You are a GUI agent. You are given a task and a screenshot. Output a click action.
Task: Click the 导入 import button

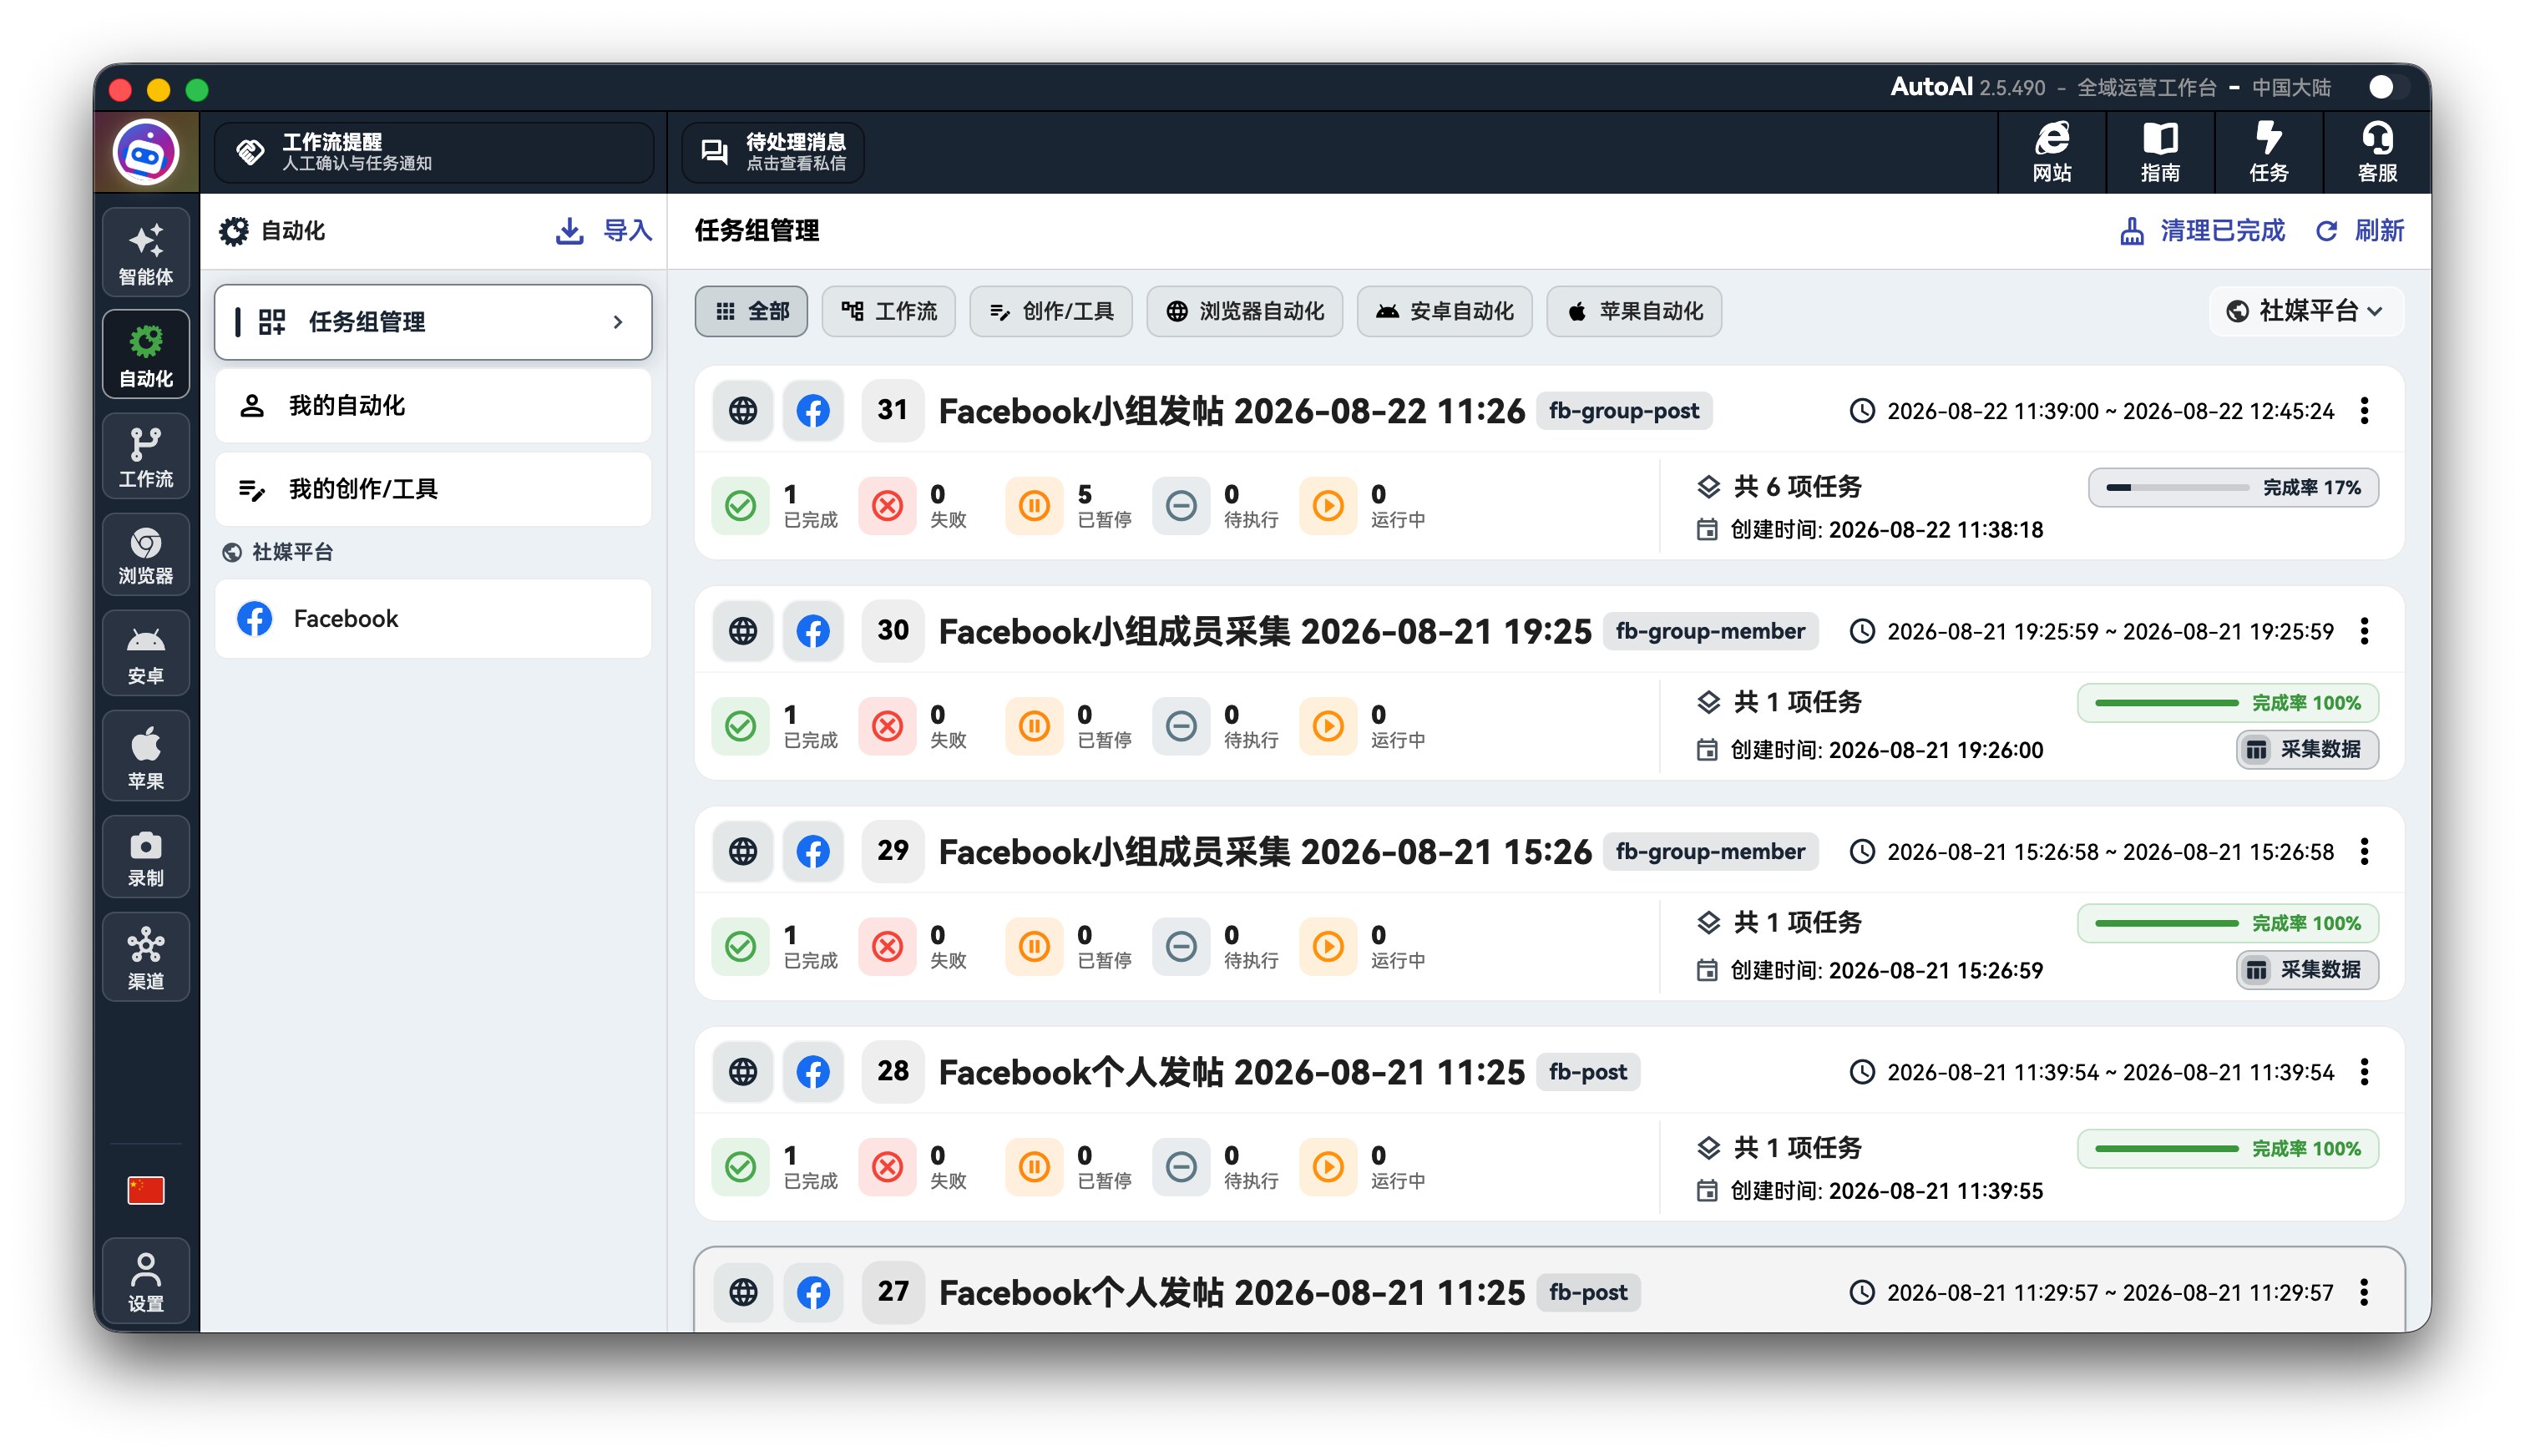(x=604, y=231)
